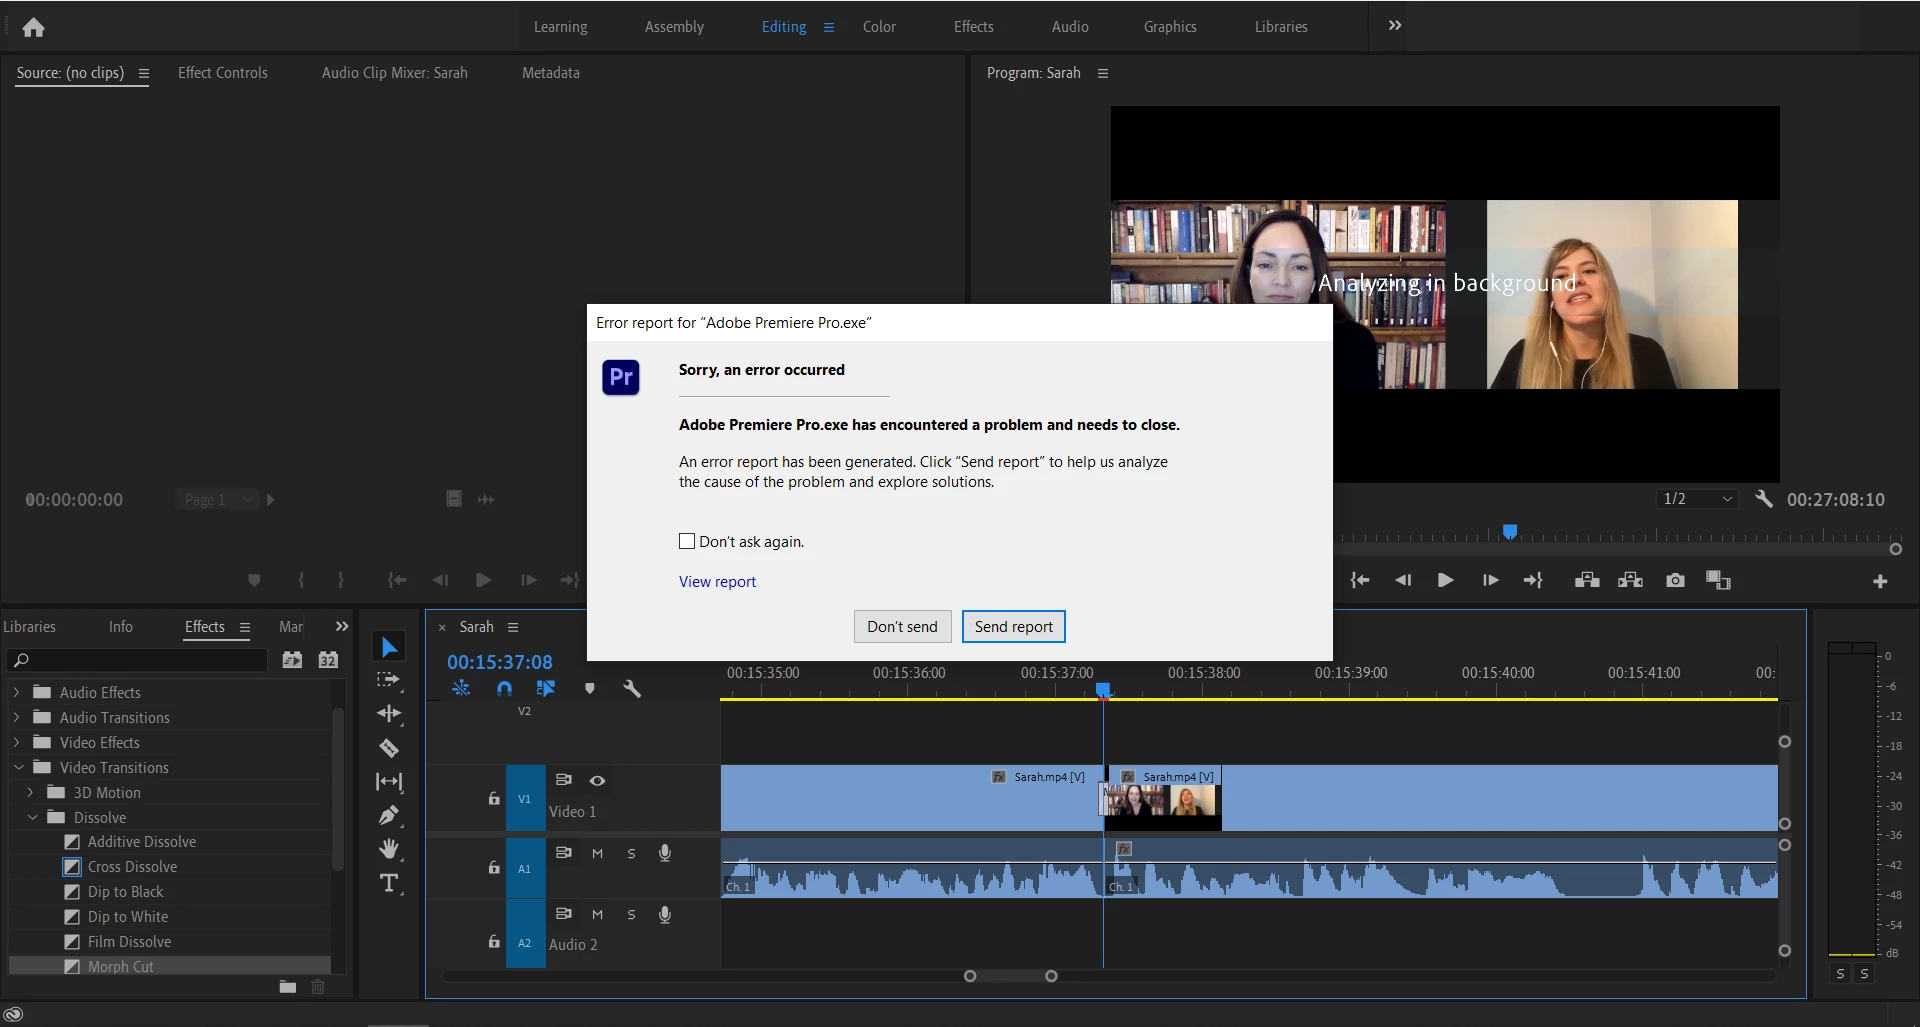
Task: Filter Effects by 32-bit color
Action: click(x=328, y=659)
